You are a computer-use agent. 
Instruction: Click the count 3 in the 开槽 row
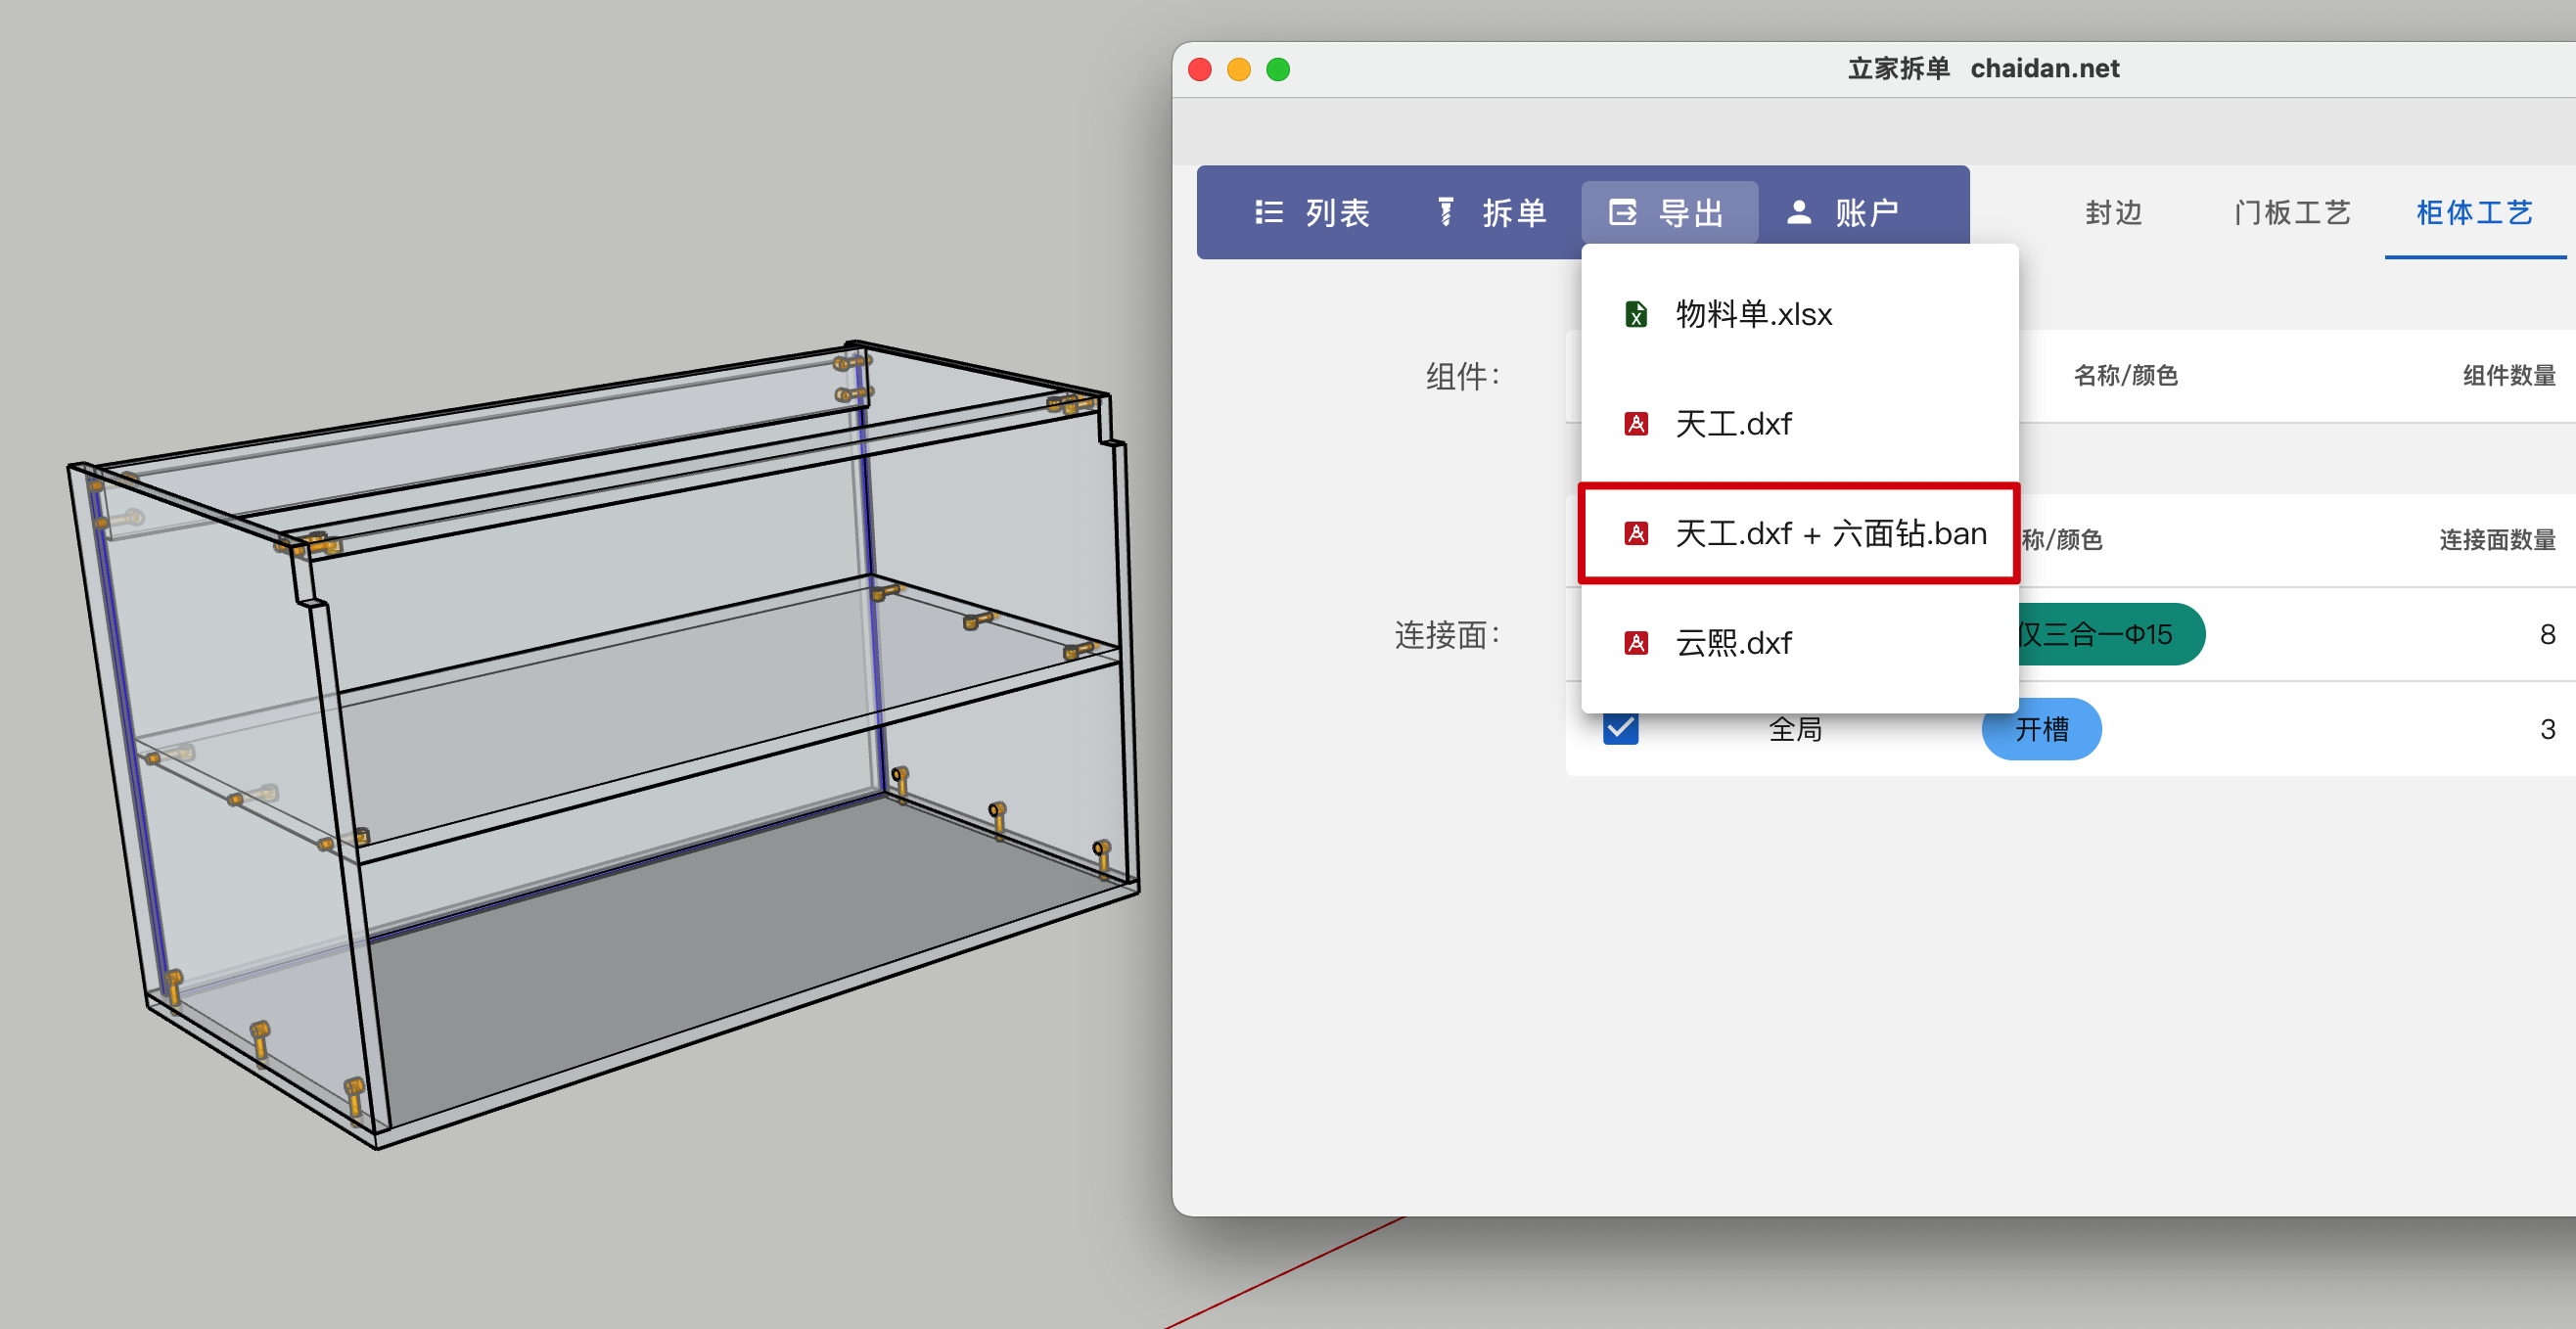pyautogui.click(x=2547, y=729)
